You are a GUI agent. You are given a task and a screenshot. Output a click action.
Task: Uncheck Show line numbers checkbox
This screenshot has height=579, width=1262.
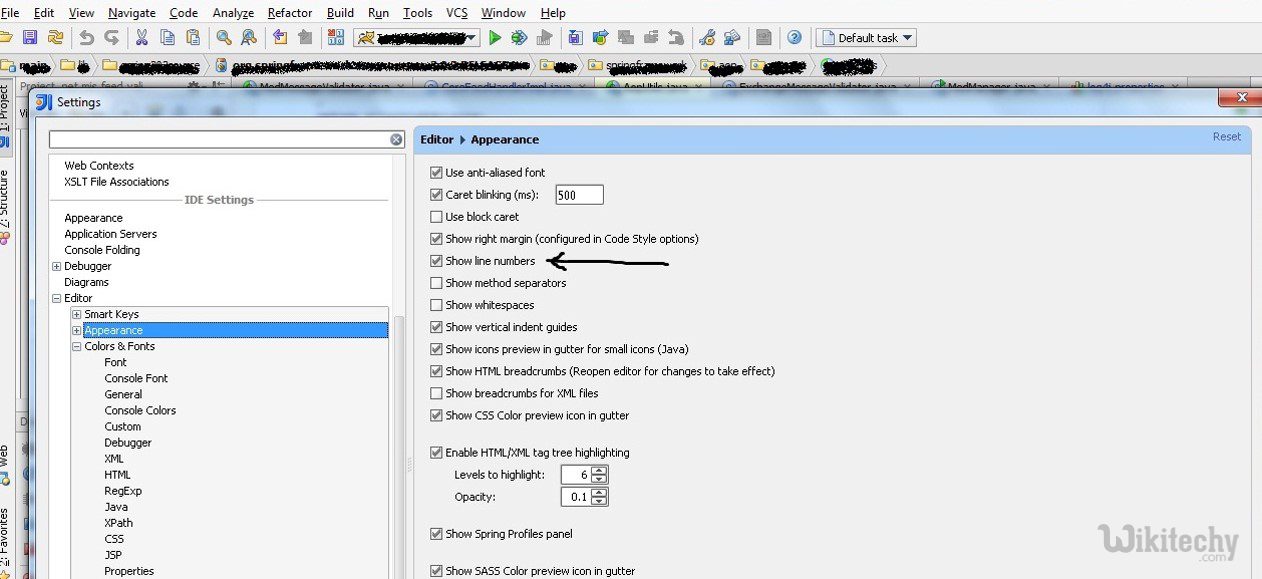[x=436, y=261]
